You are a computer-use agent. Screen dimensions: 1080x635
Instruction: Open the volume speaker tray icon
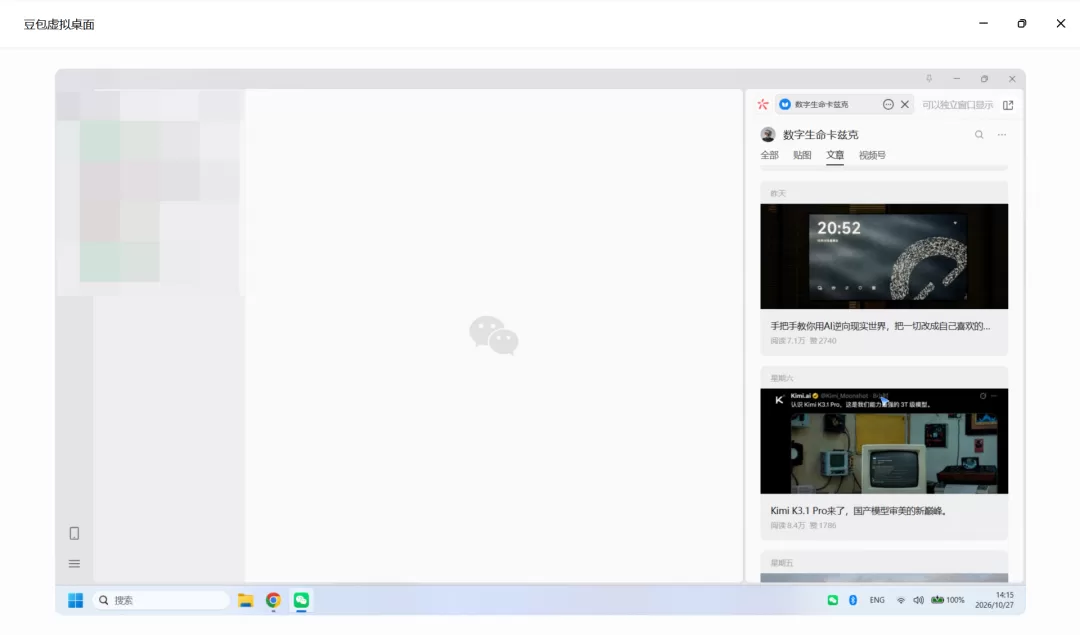point(918,600)
